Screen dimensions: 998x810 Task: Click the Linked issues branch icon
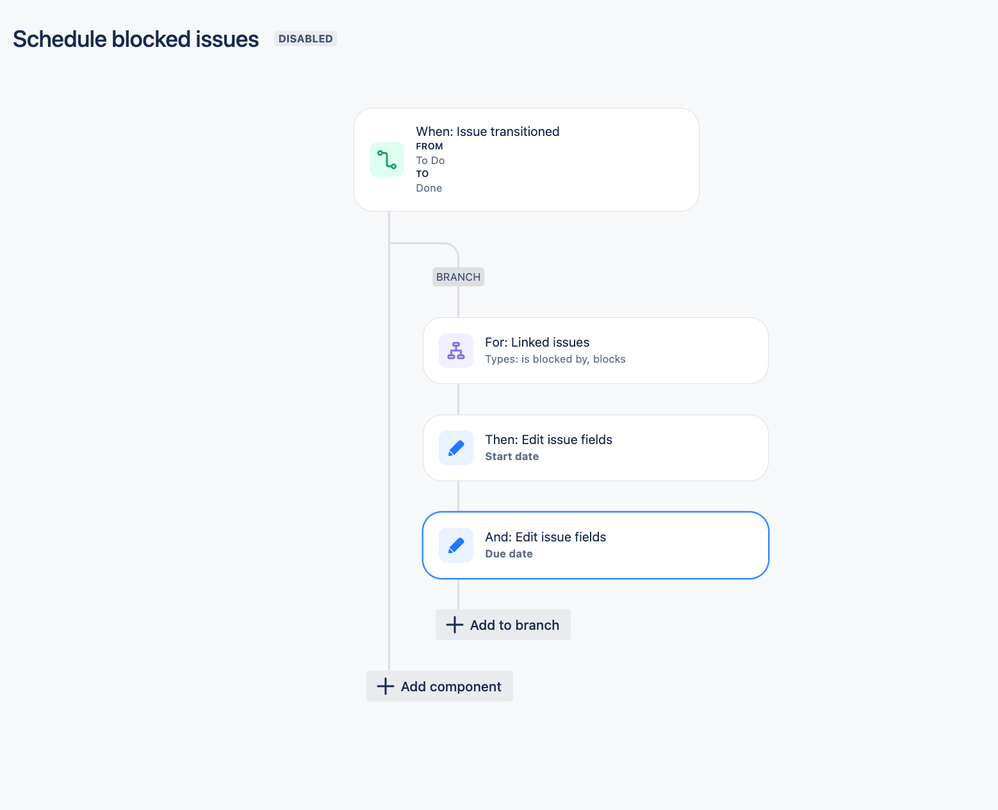(456, 351)
